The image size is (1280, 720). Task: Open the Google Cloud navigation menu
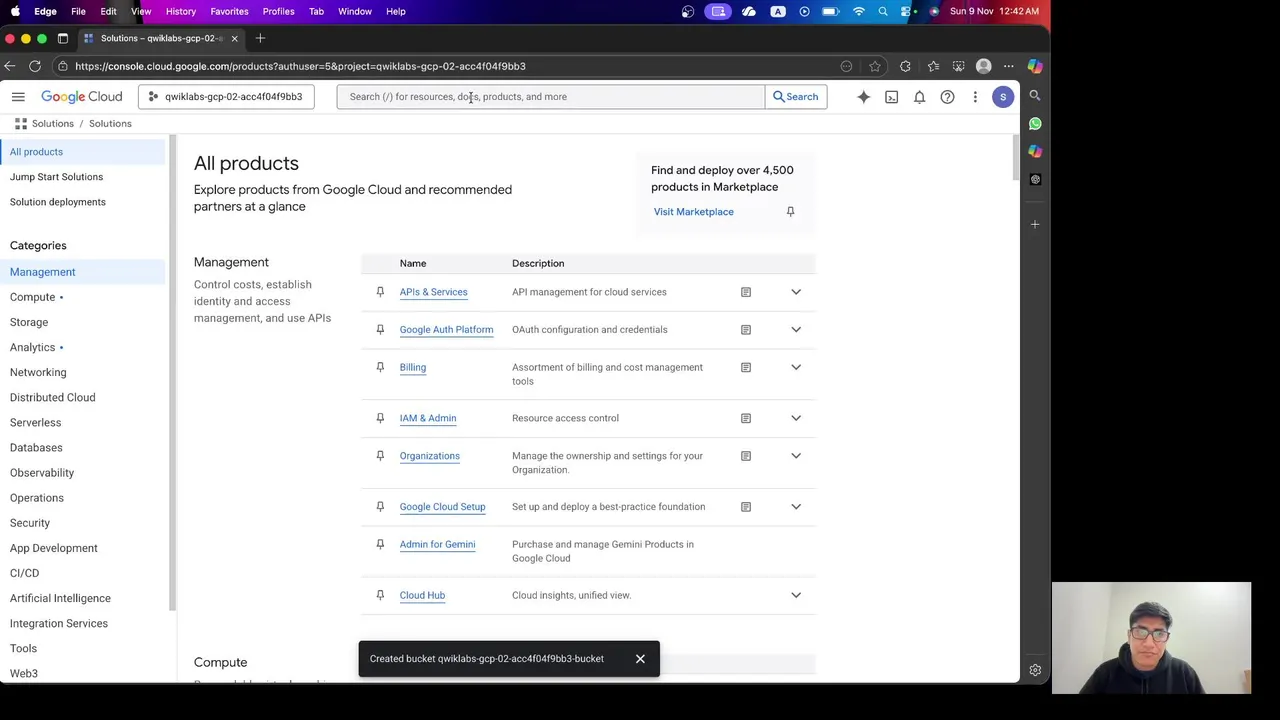(18, 97)
